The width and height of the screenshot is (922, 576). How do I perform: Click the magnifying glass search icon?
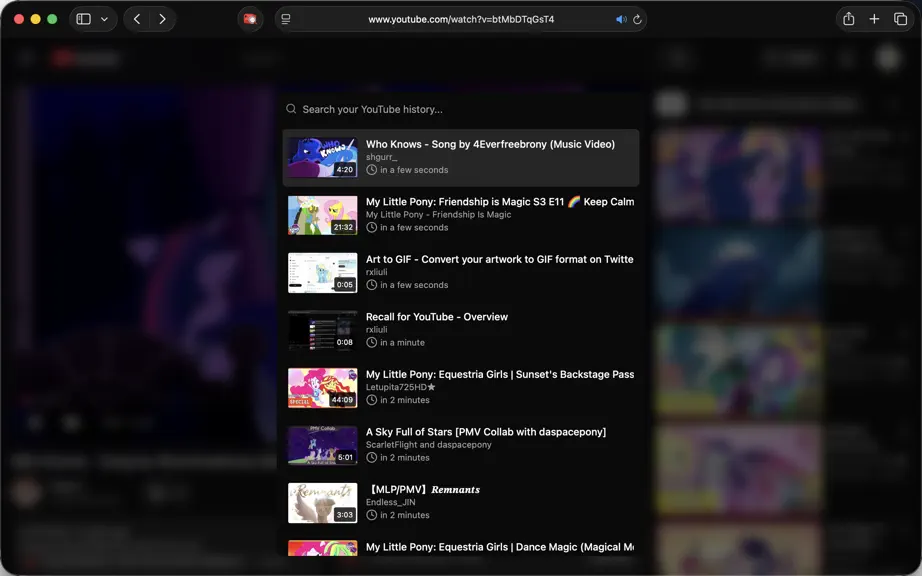291,109
